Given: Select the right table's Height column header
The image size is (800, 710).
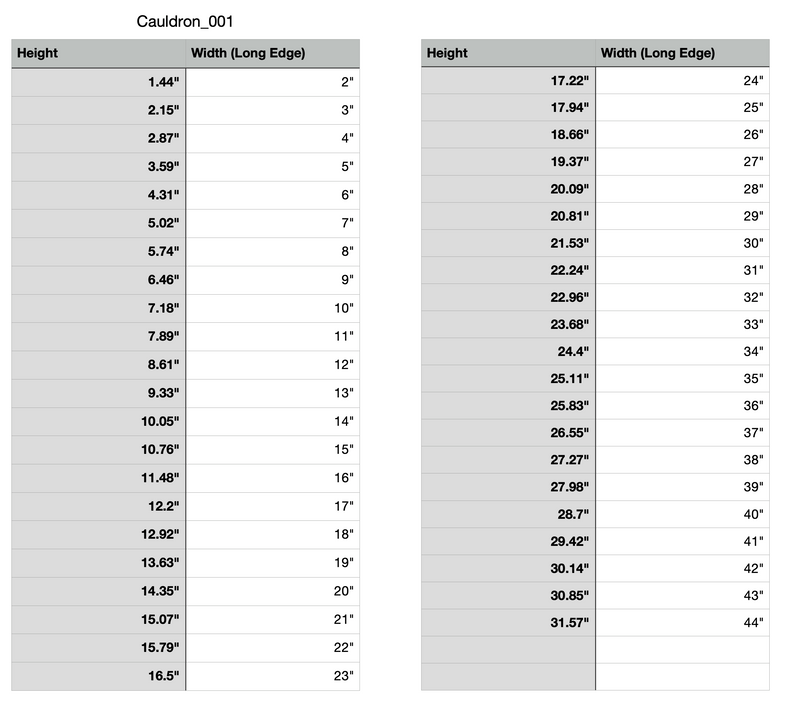Looking at the screenshot, I should pyautogui.click(x=508, y=53).
